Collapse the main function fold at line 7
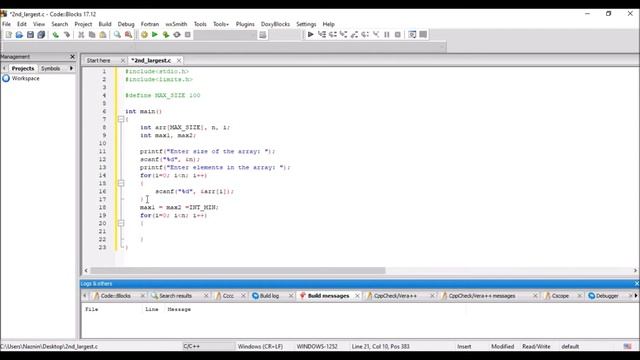Screen dimensions: 640x360 click(121, 119)
